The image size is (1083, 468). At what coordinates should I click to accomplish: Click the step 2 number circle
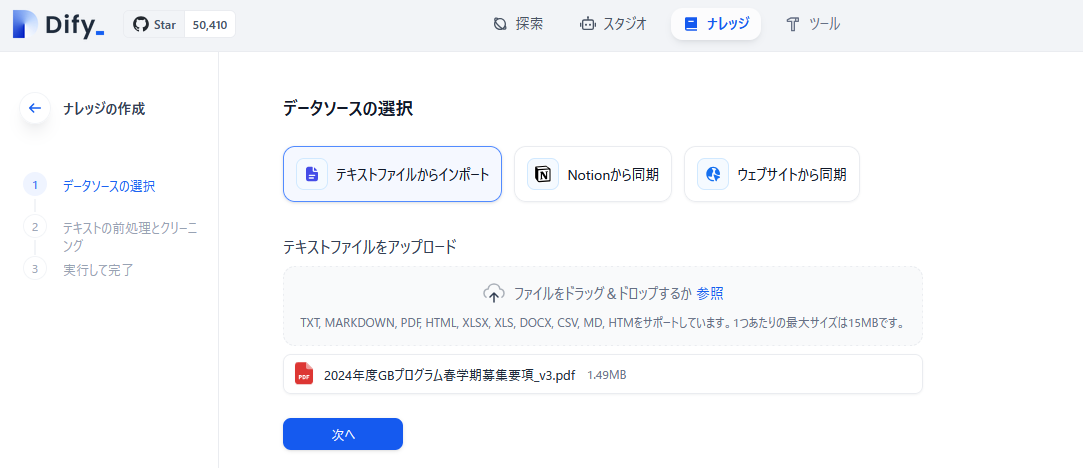click(35, 226)
